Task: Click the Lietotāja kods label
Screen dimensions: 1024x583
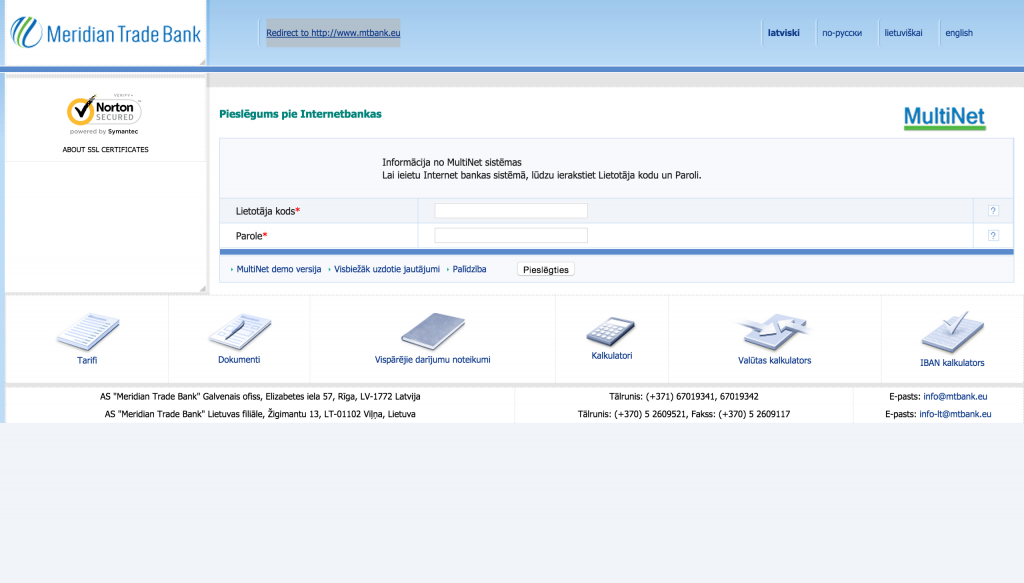Action: pos(268,211)
